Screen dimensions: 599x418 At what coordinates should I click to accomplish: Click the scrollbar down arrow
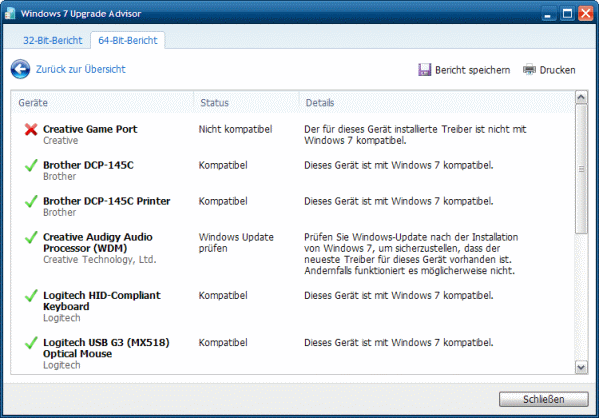[581, 368]
